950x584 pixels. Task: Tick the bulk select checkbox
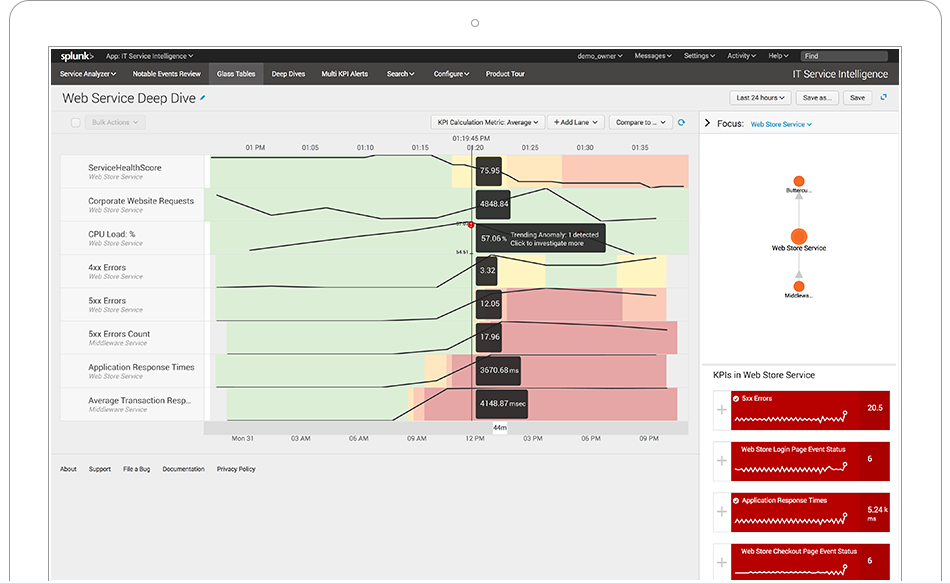[76, 122]
